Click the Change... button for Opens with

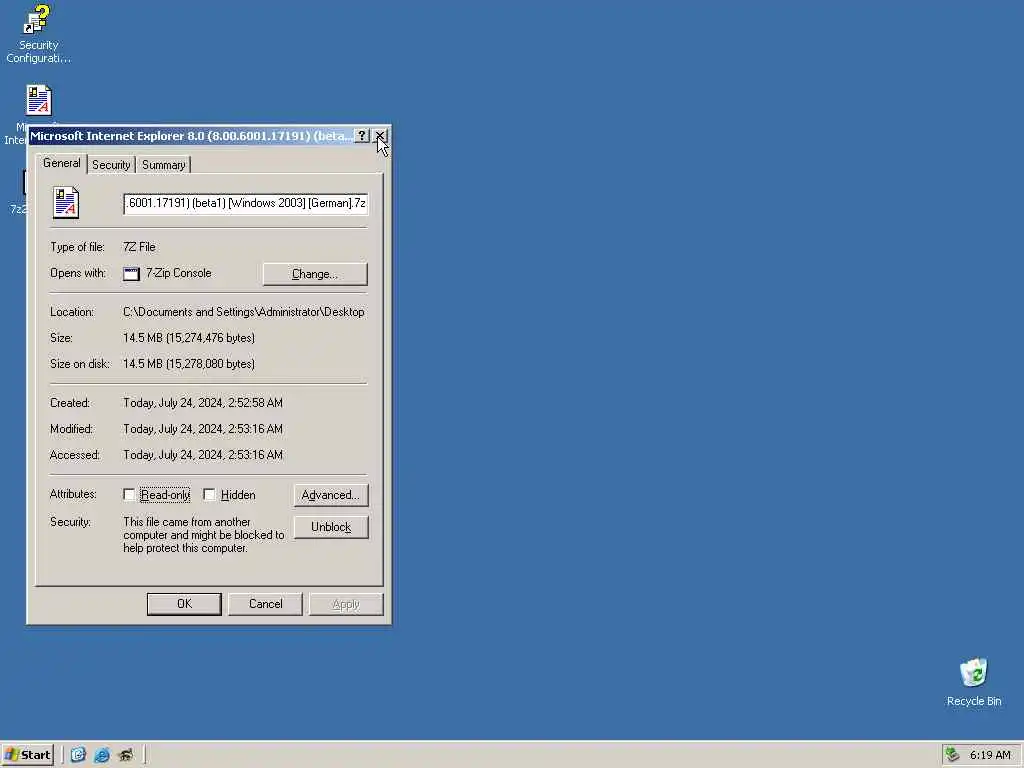(315, 274)
